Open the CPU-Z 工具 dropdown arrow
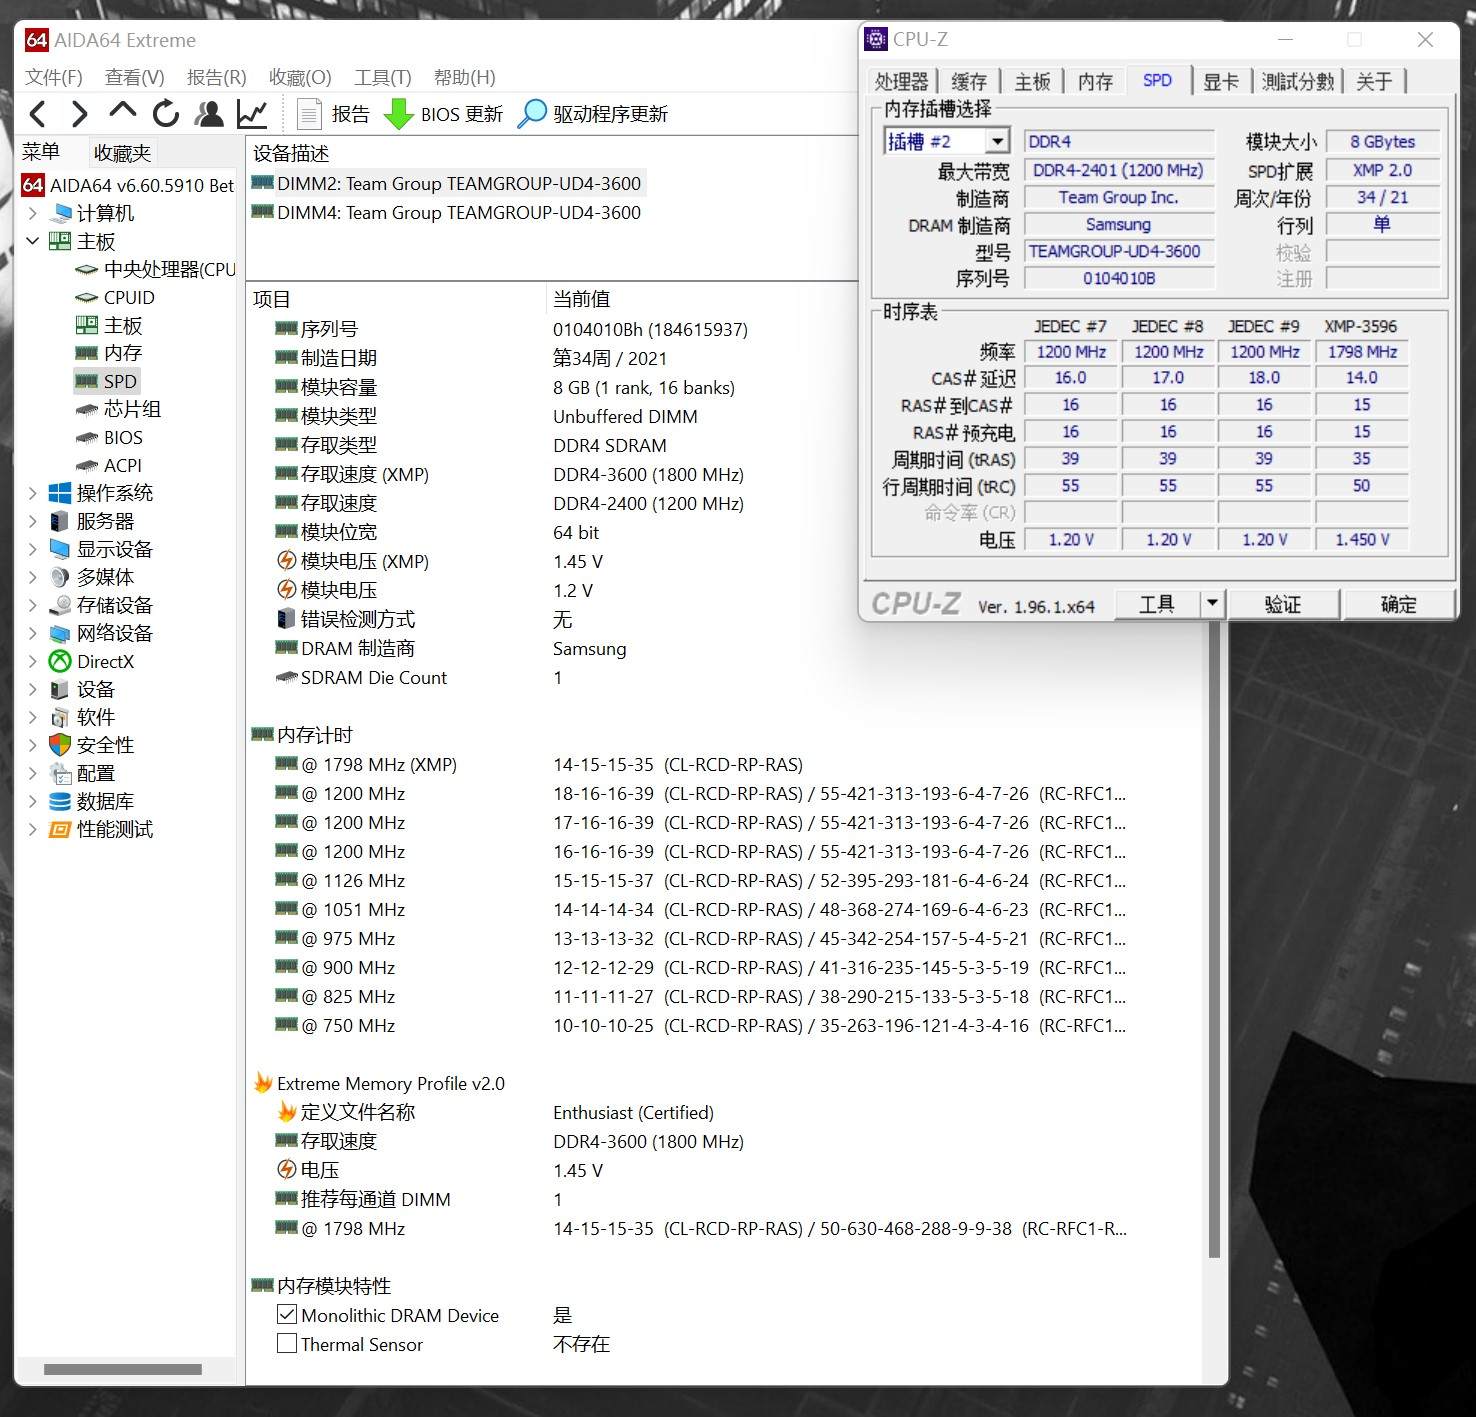The image size is (1476, 1417). pyautogui.click(x=1212, y=603)
